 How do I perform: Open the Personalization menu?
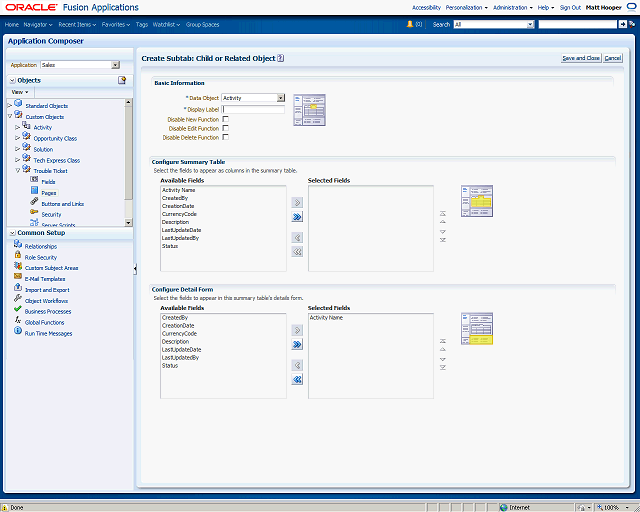coord(467,8)
